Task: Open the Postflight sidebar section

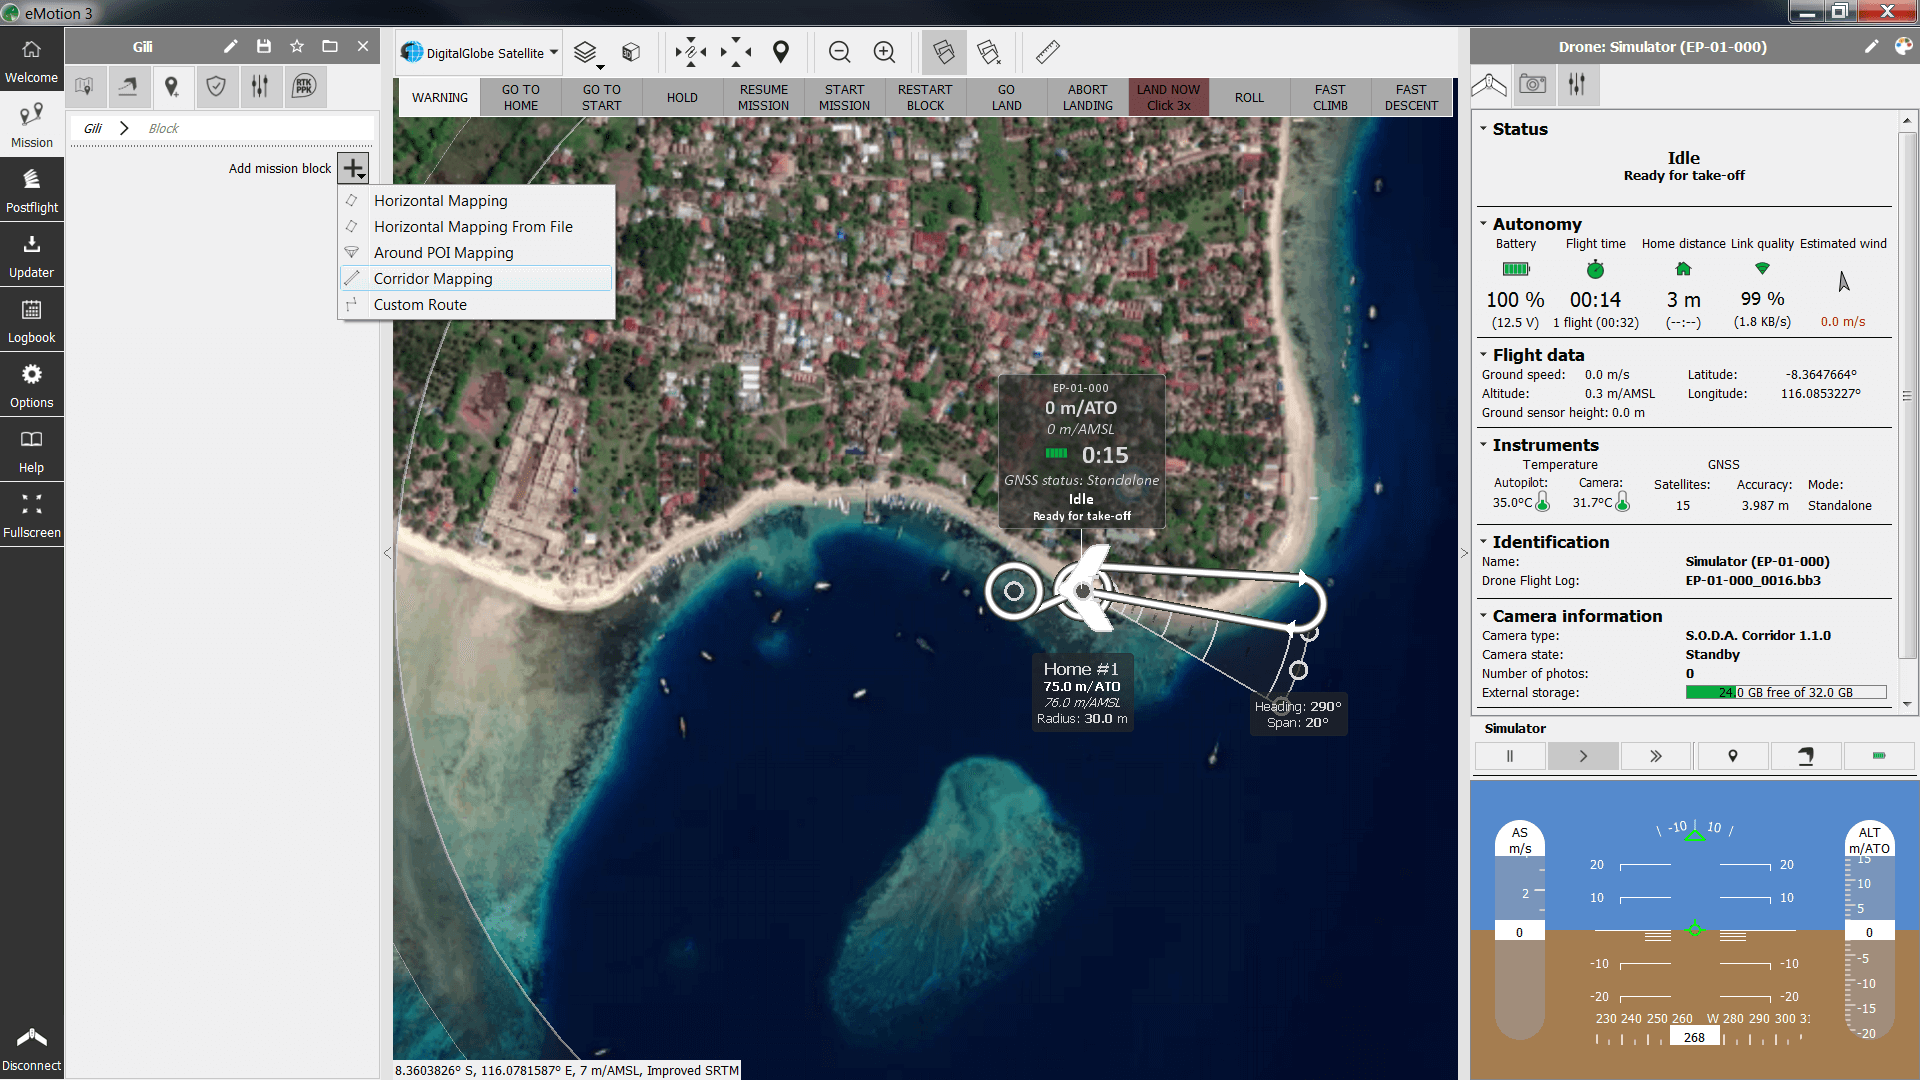Action: coord(32,190)
